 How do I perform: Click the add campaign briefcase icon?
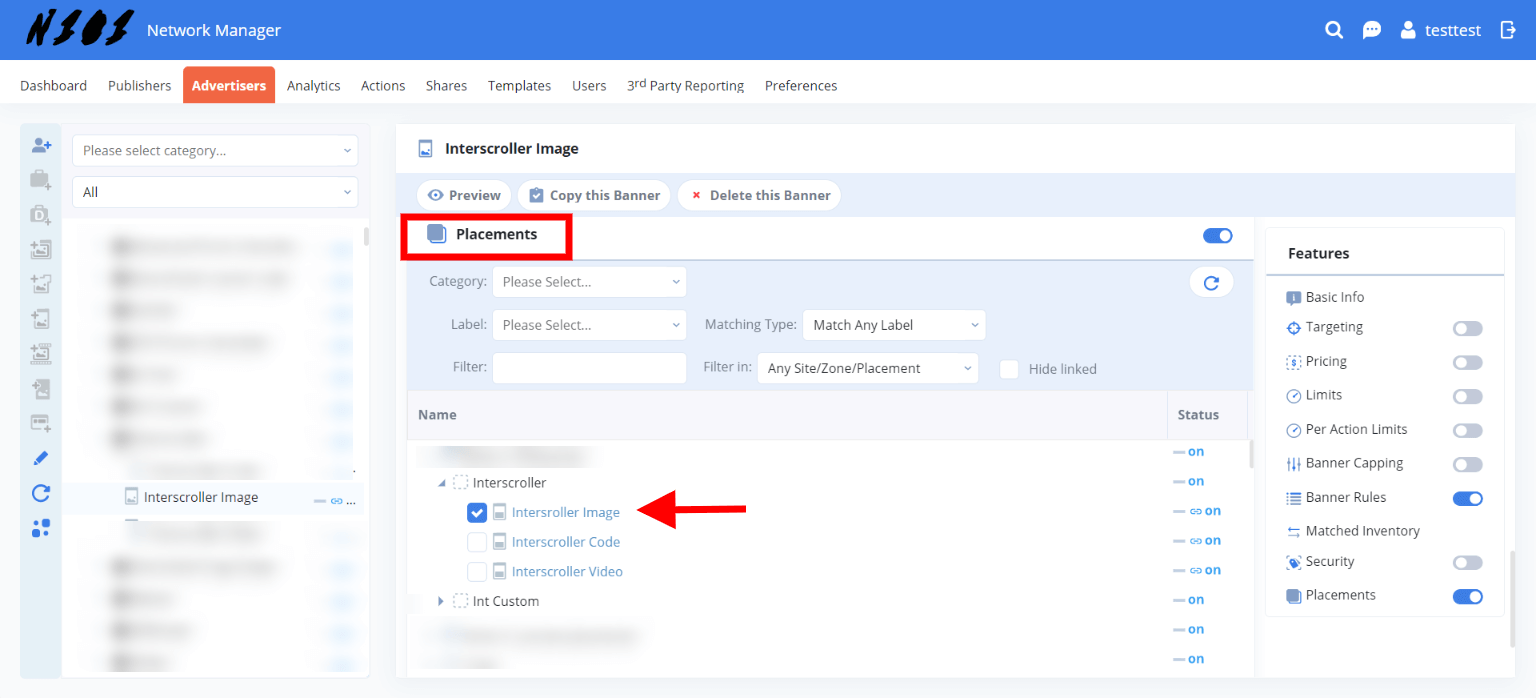(x=41, y=180)
